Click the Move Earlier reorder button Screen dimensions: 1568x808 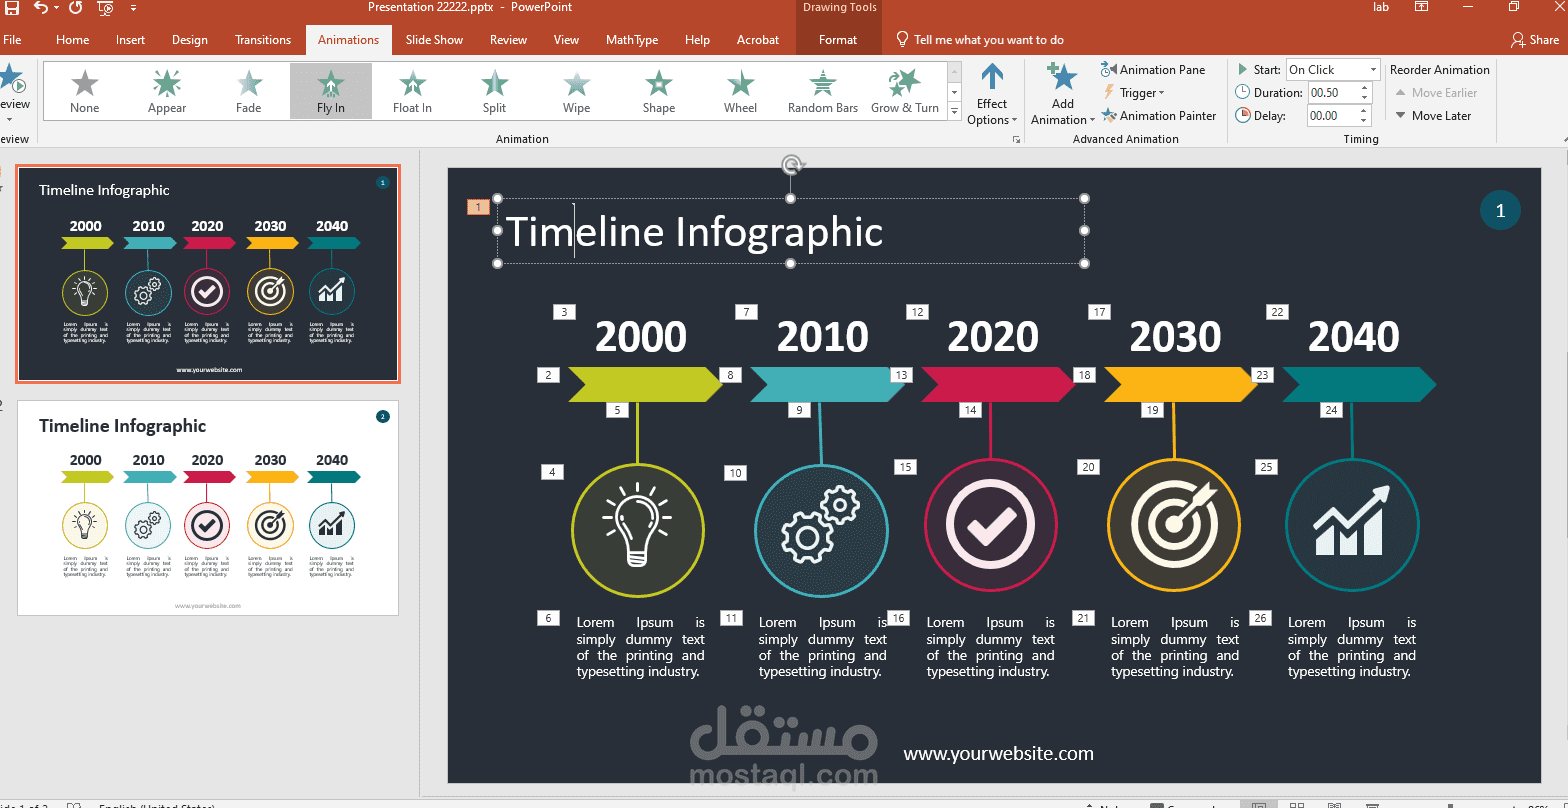pos(1436,93)
